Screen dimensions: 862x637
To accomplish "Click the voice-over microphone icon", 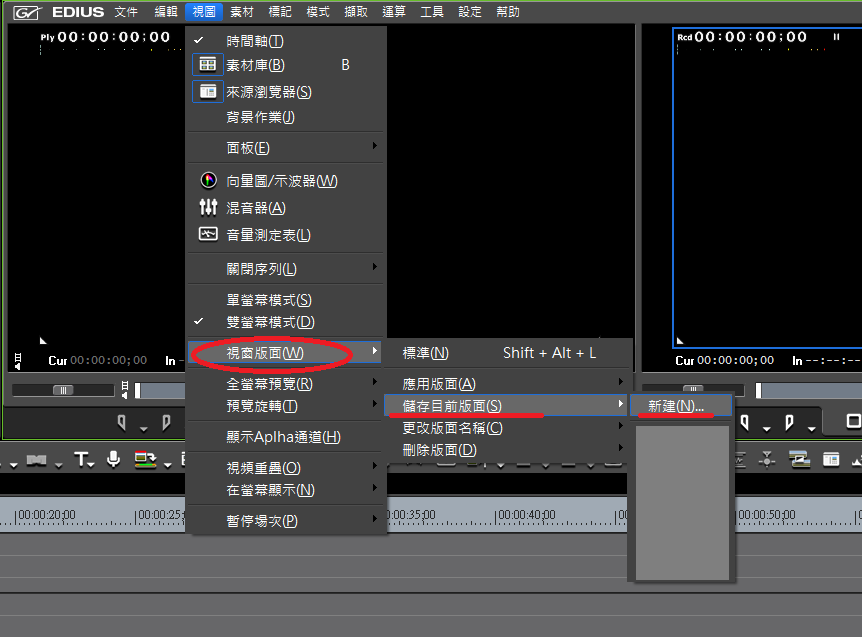I will (x=114, y=459).
